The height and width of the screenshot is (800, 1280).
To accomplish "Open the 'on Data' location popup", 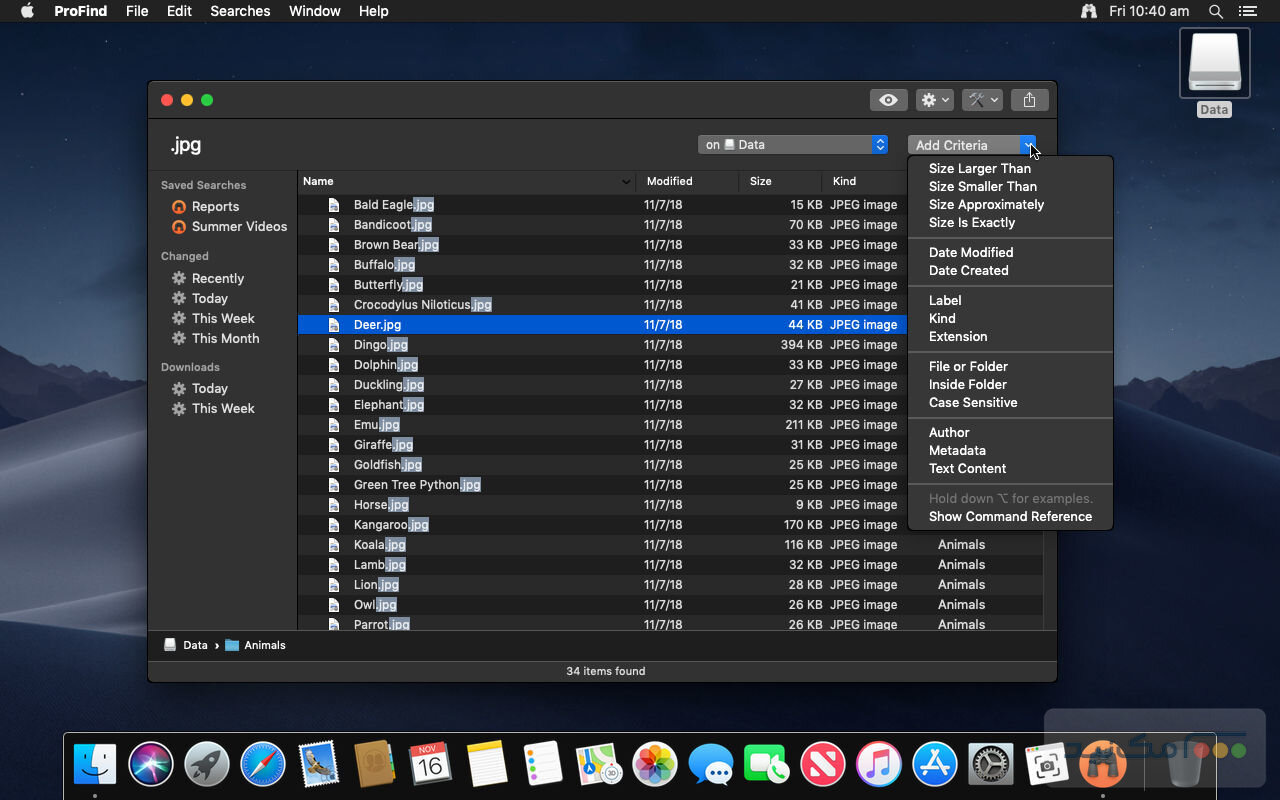I will (792, 145).
